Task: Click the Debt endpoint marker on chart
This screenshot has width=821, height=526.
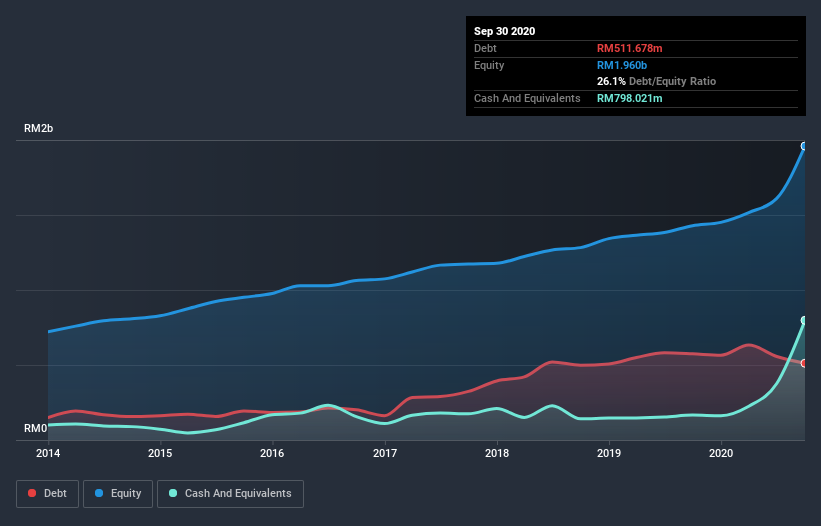Action: [804, 363]
